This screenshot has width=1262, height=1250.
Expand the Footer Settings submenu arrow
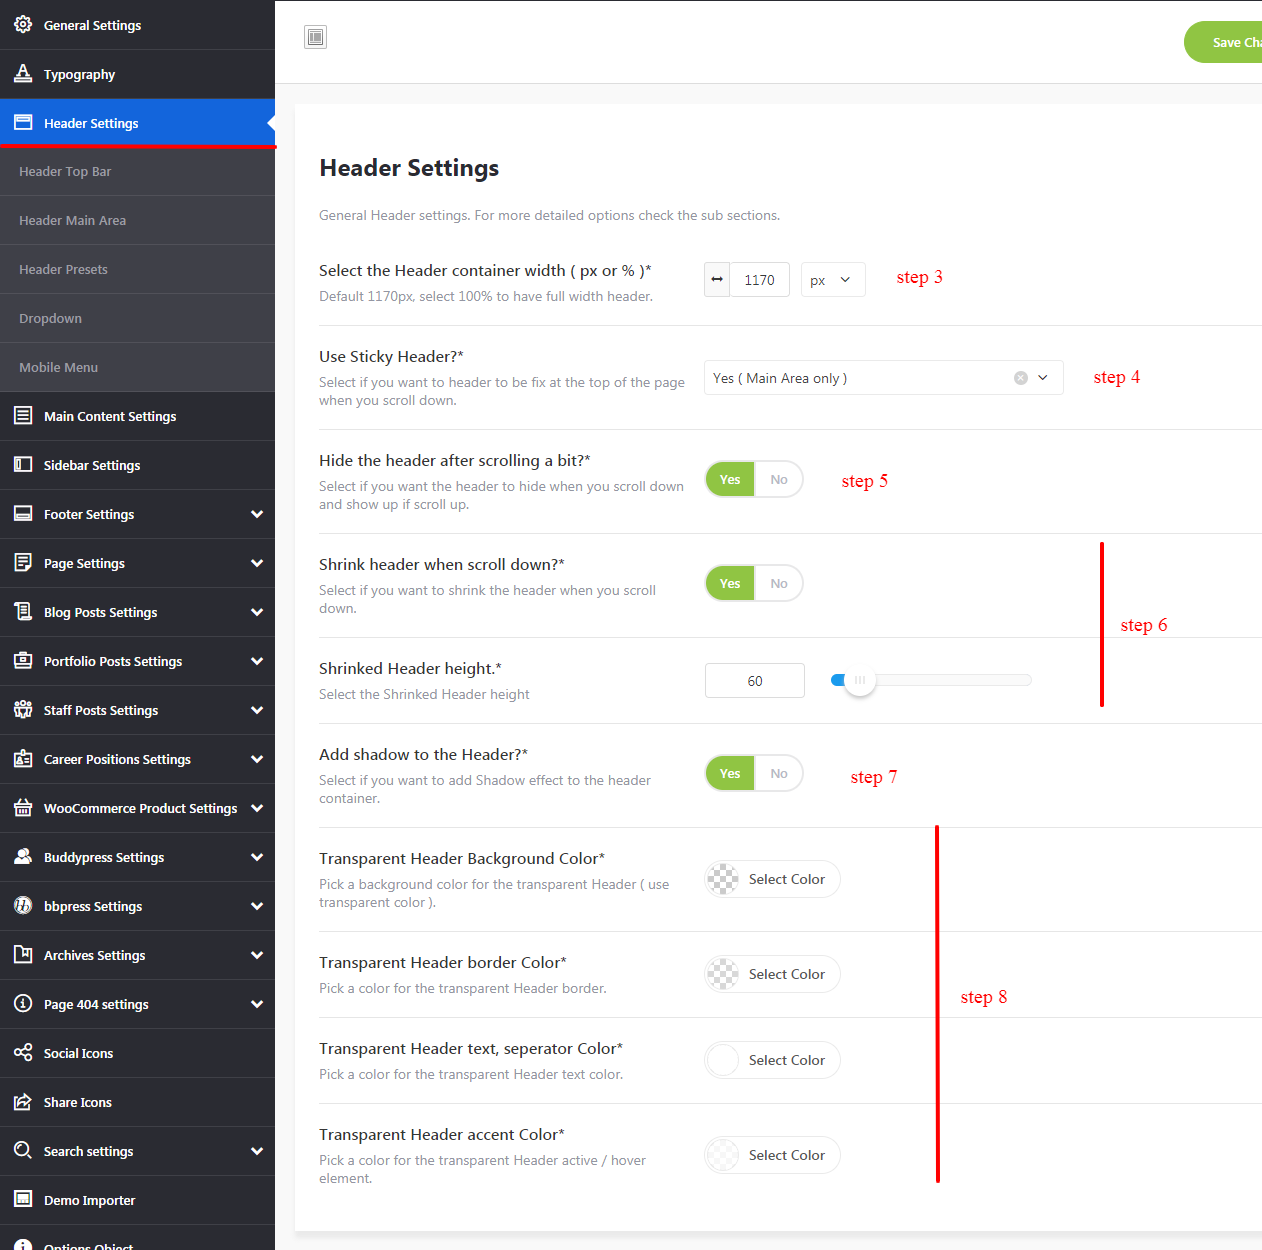pyautogui.click(x=257, y=514)
